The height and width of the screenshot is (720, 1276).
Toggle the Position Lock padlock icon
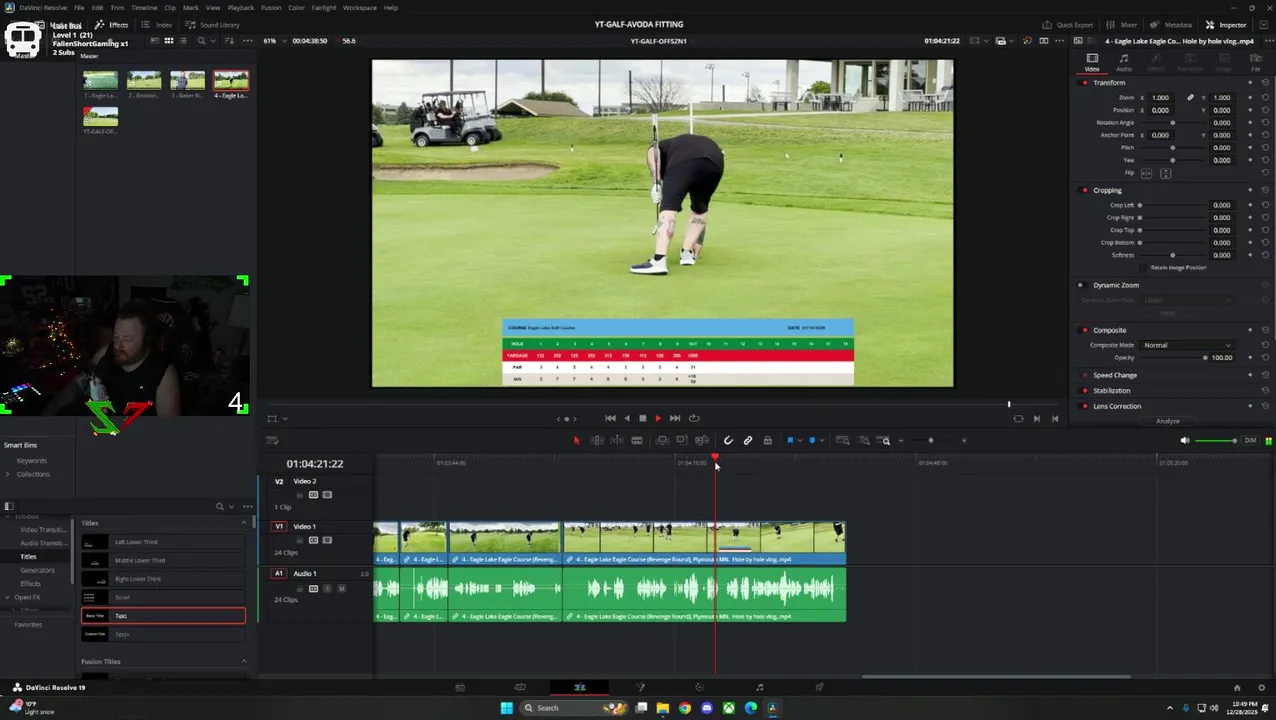coord(767,440)
